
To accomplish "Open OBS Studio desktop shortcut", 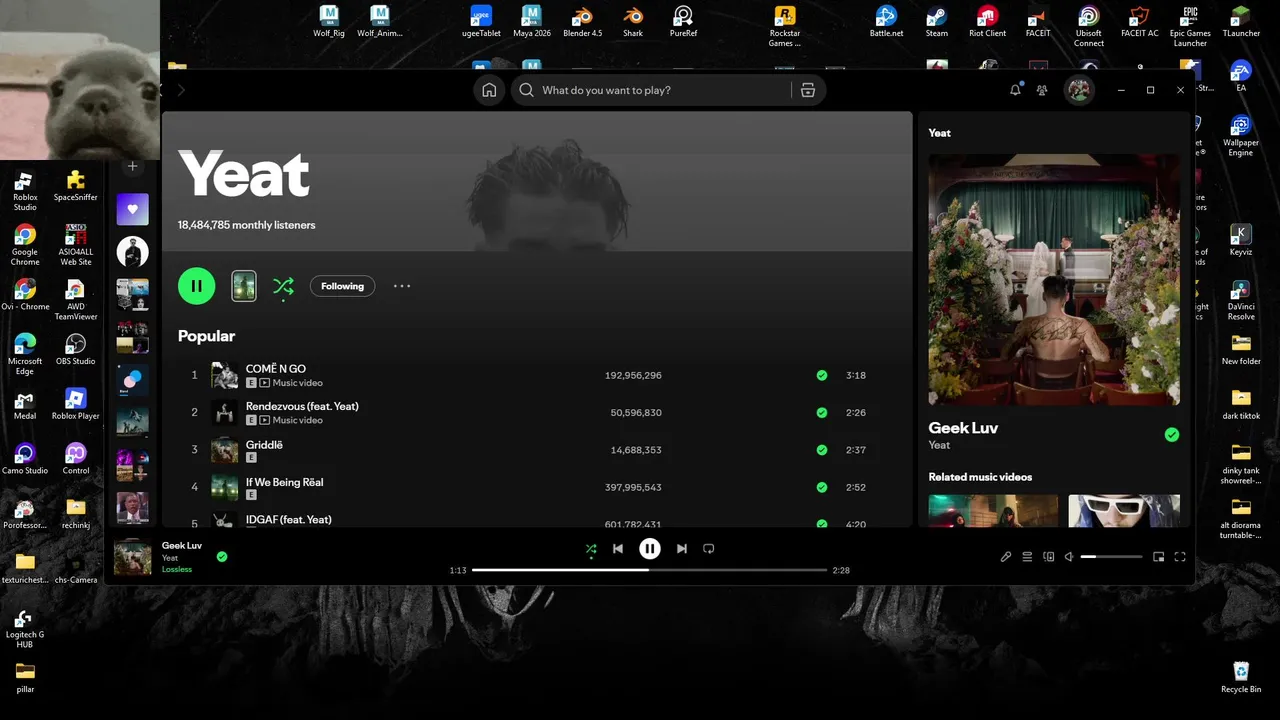I will (75, 349).
